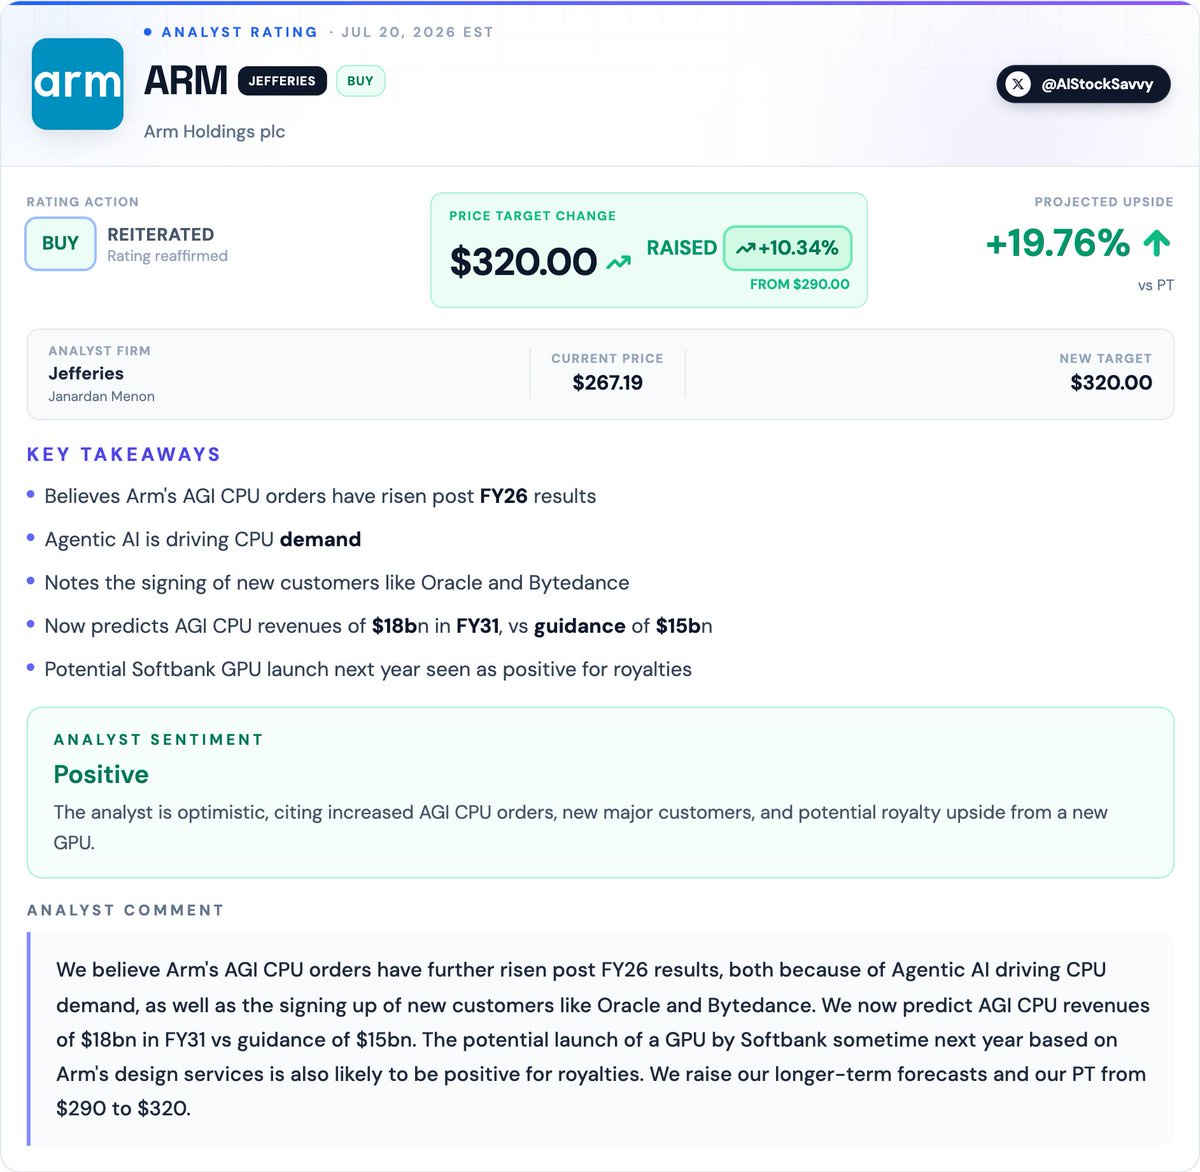The height and width of the screenshot is (1172, 1200).
Task: Select the +19.76% projected upside figure
Action: click(x=1058, y=242)
